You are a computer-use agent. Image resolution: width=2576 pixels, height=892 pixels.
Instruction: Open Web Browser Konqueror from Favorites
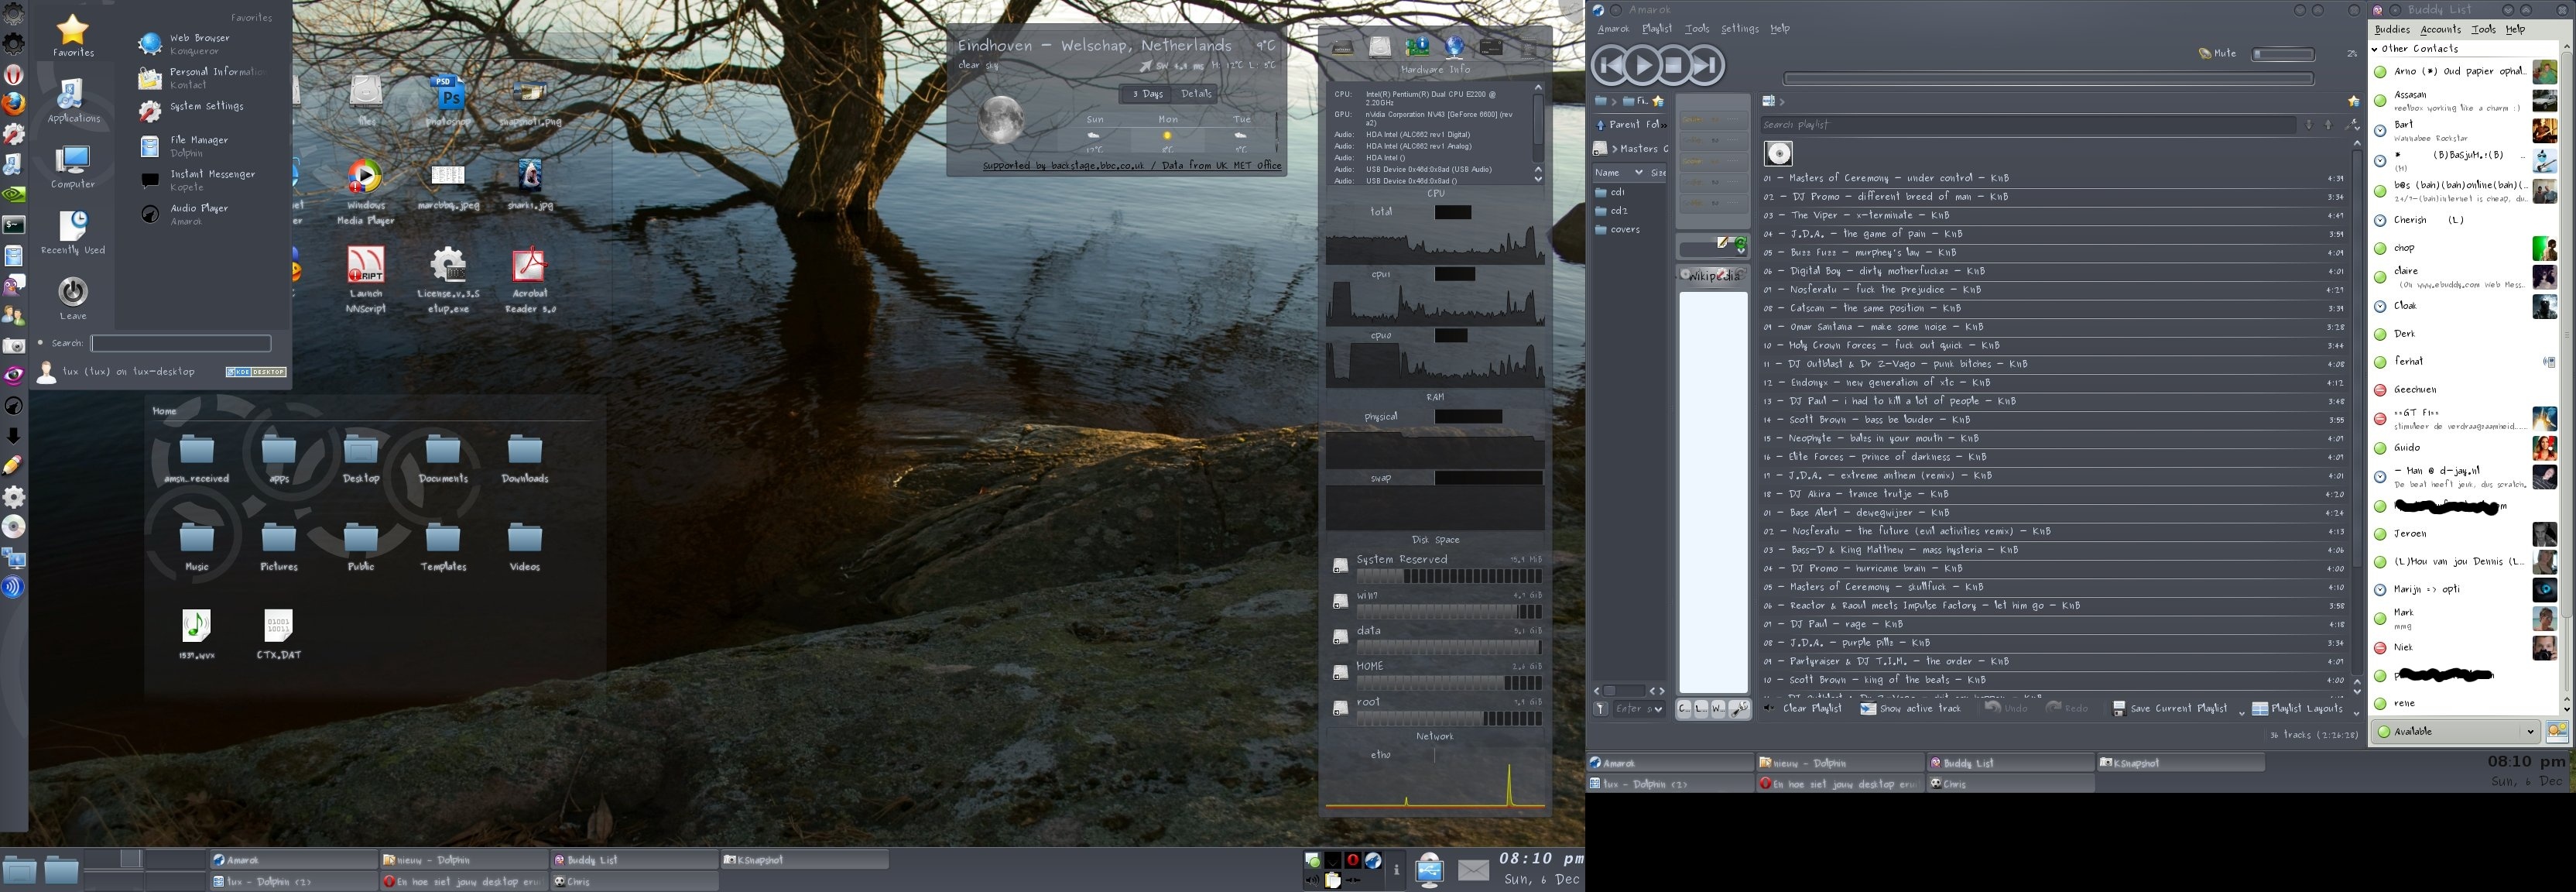pos(197,43)
